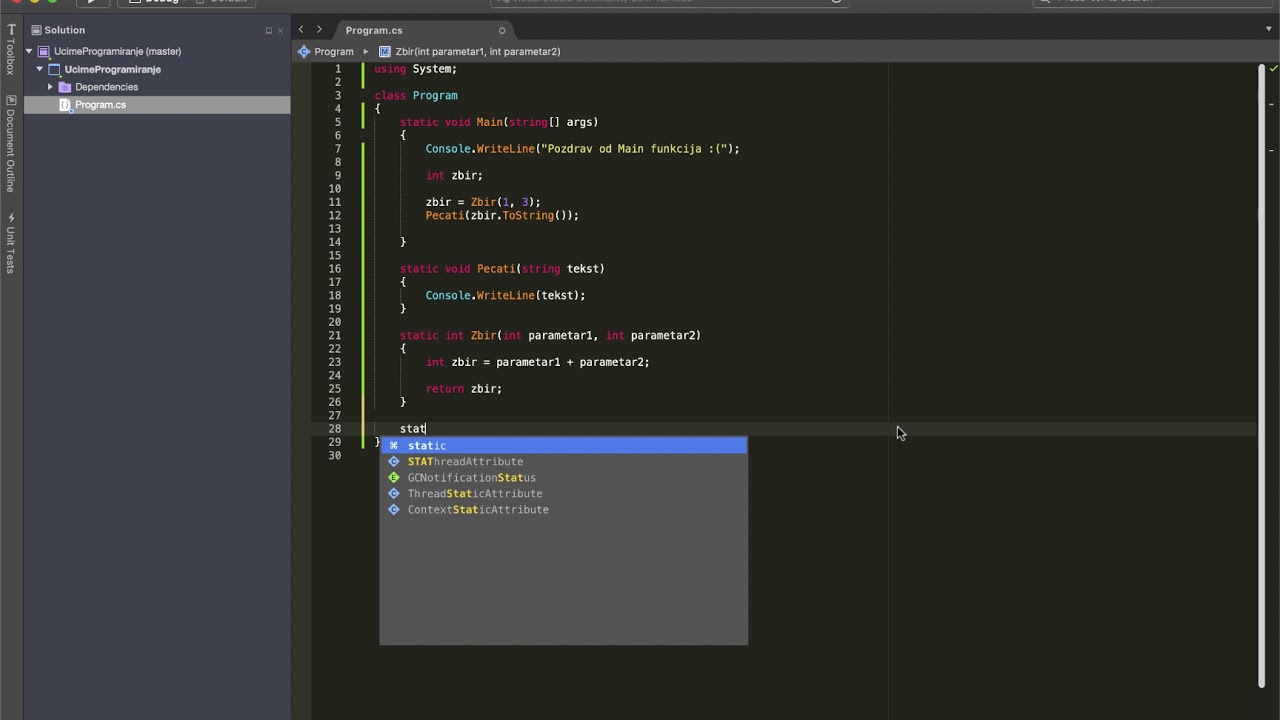Click the 'Main(string[] args)' method signature
Viewport: 1280px width, 720px height.
(x=537, y=122)
